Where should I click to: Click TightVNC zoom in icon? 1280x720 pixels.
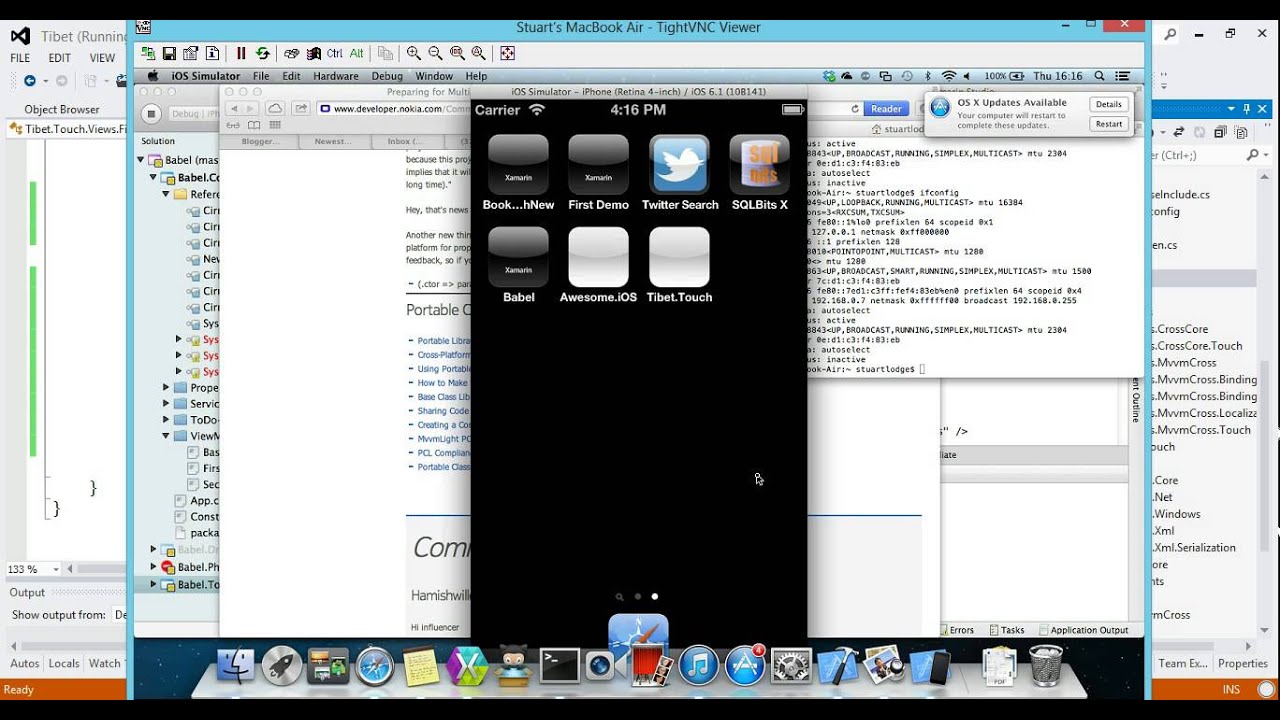[x=413, y=53]
